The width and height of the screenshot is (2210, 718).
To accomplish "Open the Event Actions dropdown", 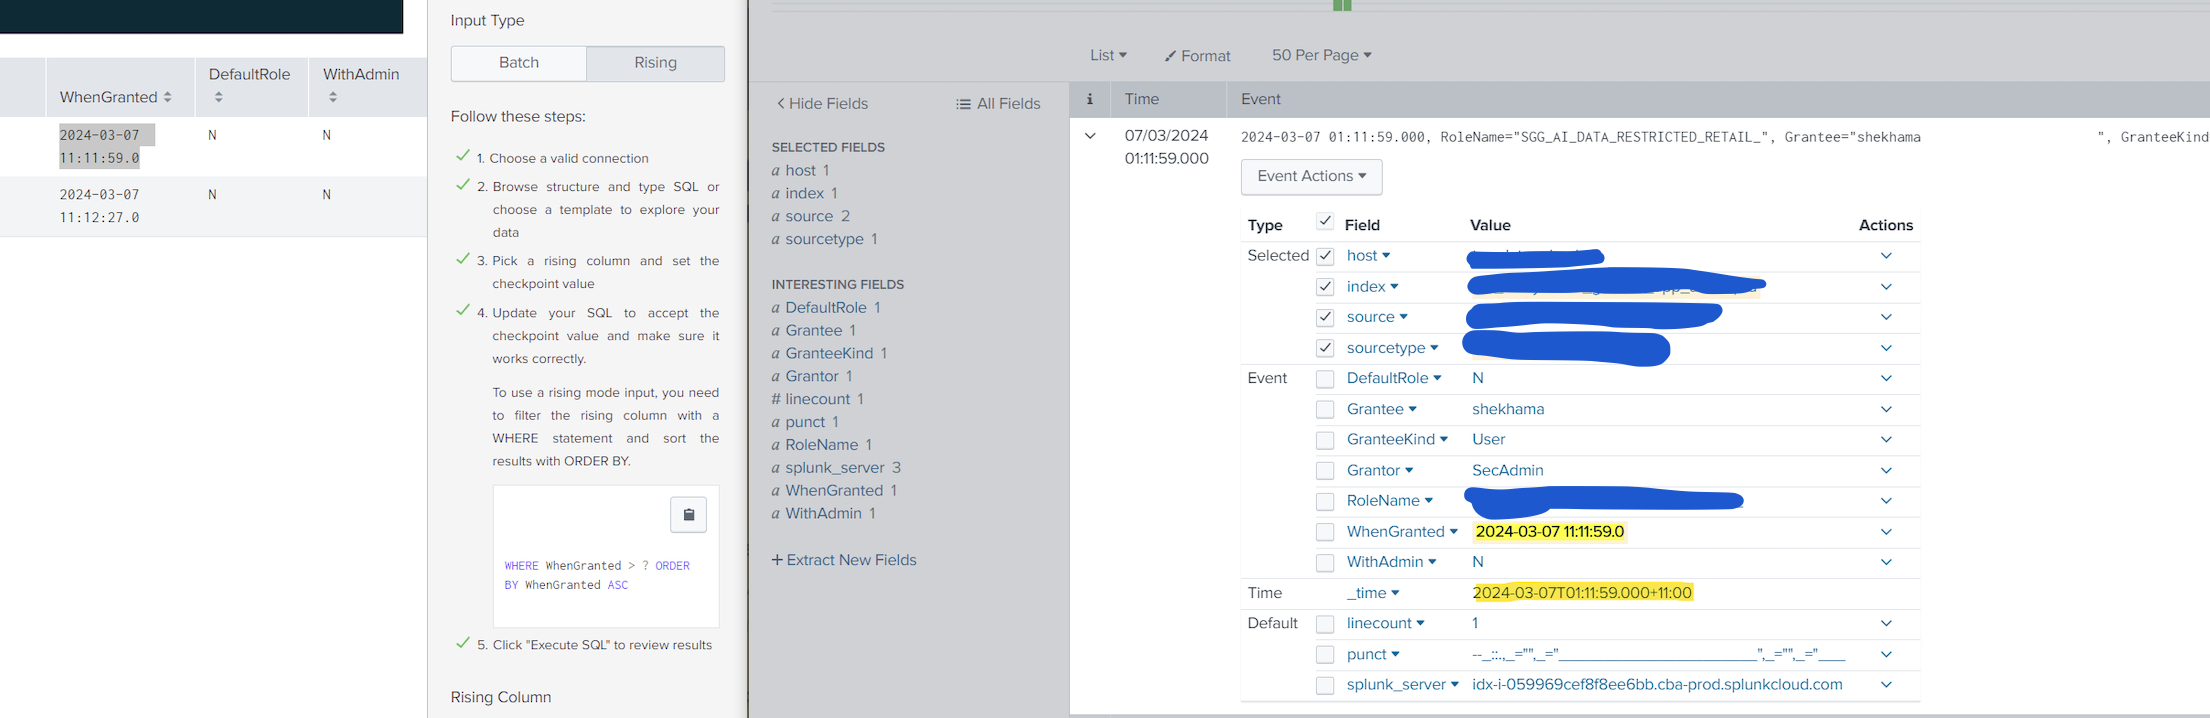I will click(x=1311, y=176).
